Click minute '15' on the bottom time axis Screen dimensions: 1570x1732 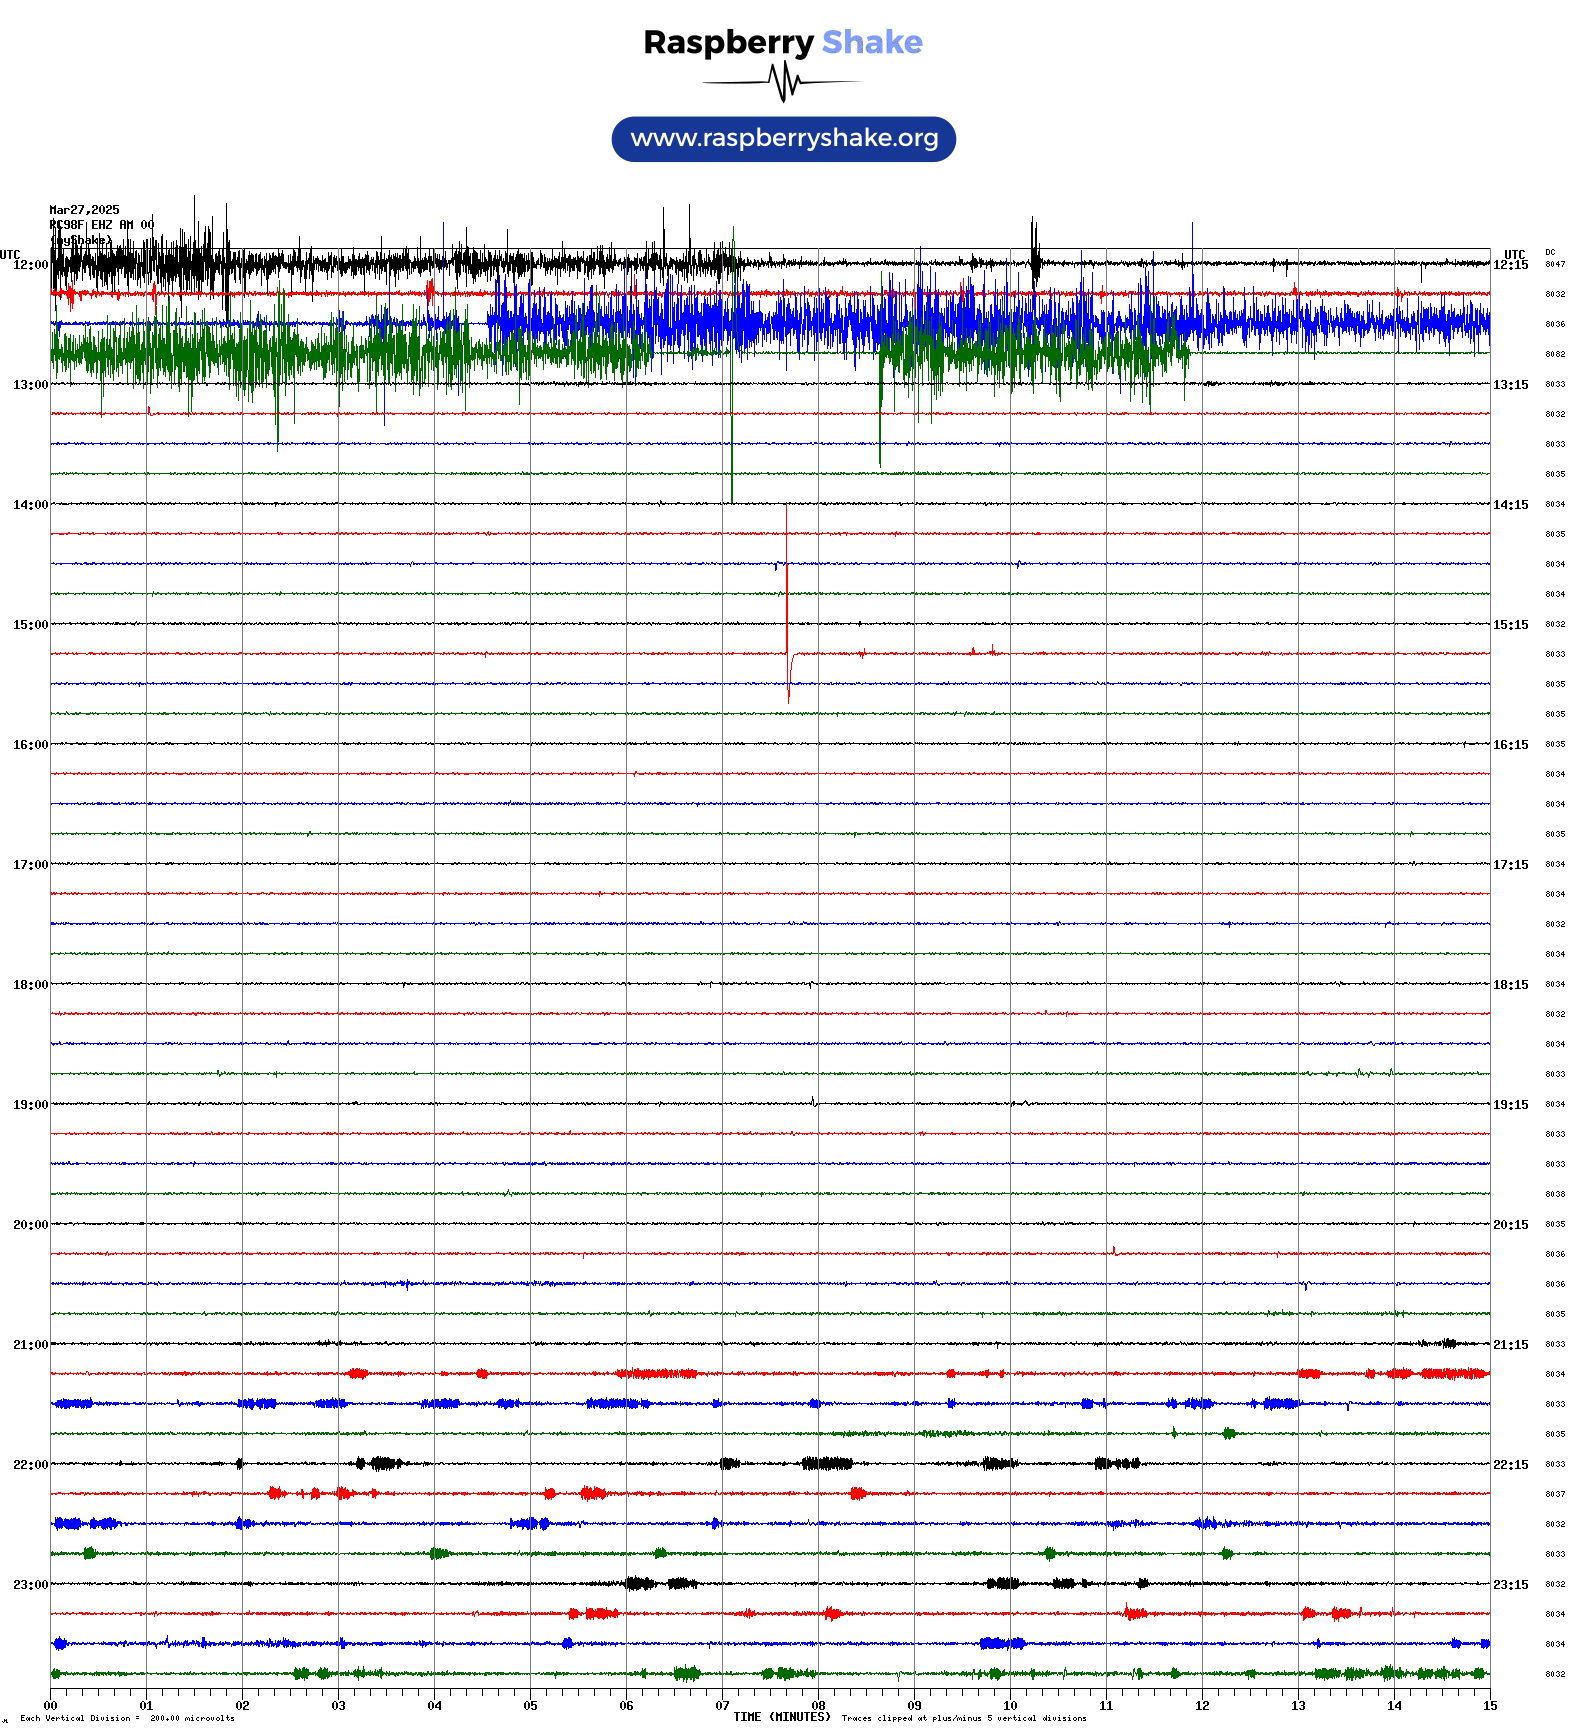1490,1706
